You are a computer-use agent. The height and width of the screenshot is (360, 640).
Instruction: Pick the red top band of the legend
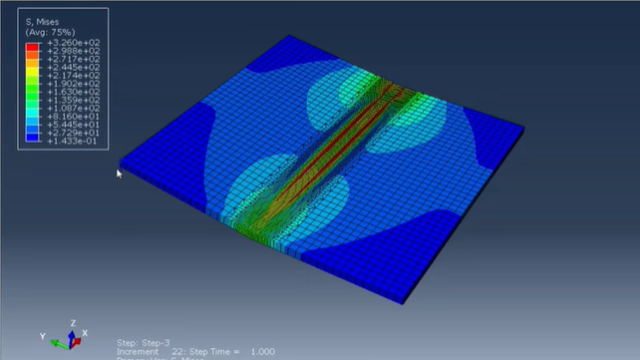[x=32, y=47]
